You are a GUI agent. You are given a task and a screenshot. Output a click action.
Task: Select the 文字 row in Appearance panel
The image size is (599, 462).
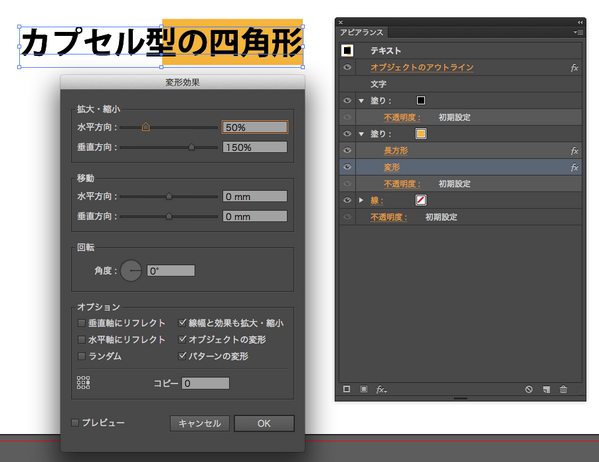[460, 84]
